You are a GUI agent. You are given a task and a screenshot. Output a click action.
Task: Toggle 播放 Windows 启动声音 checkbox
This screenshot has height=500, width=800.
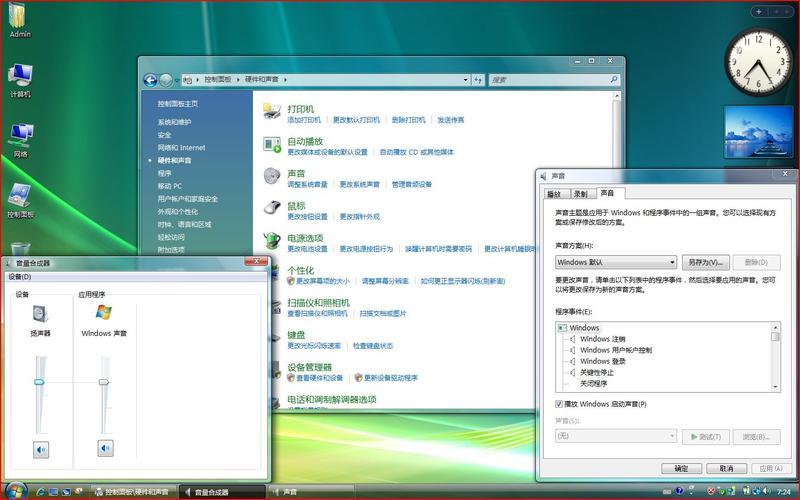(x=559, y=404)
